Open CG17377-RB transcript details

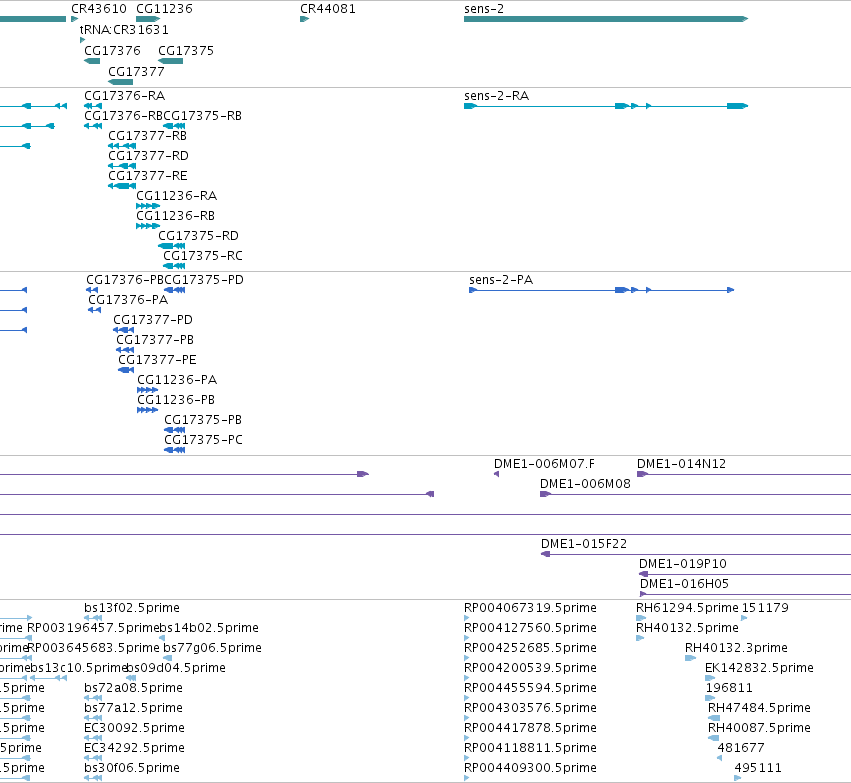[x=147, y=136]
